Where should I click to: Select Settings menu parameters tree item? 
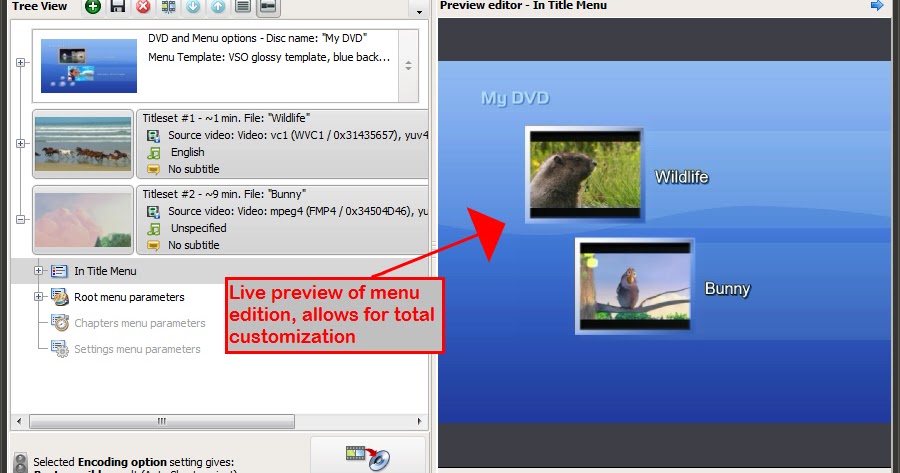[x=137, y=349]
